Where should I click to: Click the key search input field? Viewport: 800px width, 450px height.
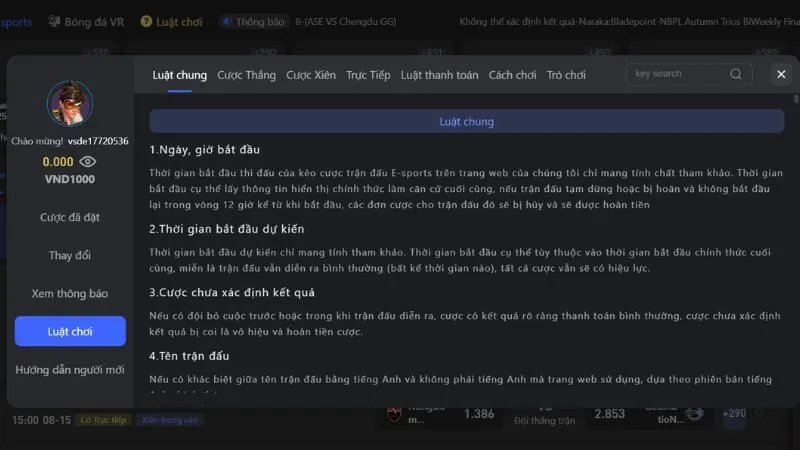(676, 74)
